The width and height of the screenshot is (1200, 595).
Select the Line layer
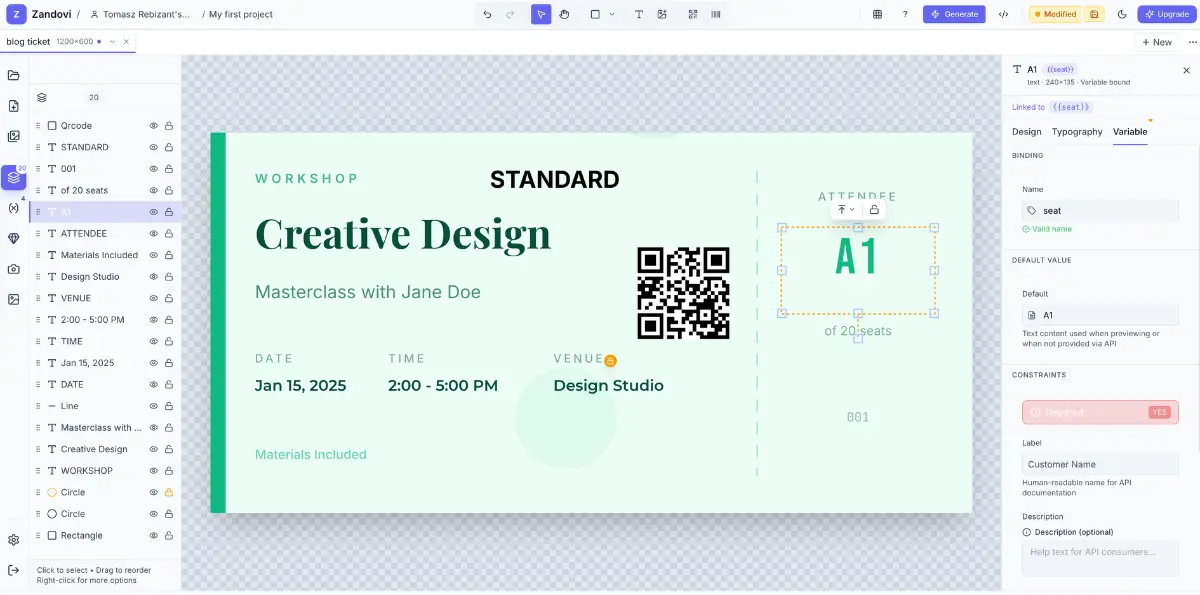pos(105,406)
